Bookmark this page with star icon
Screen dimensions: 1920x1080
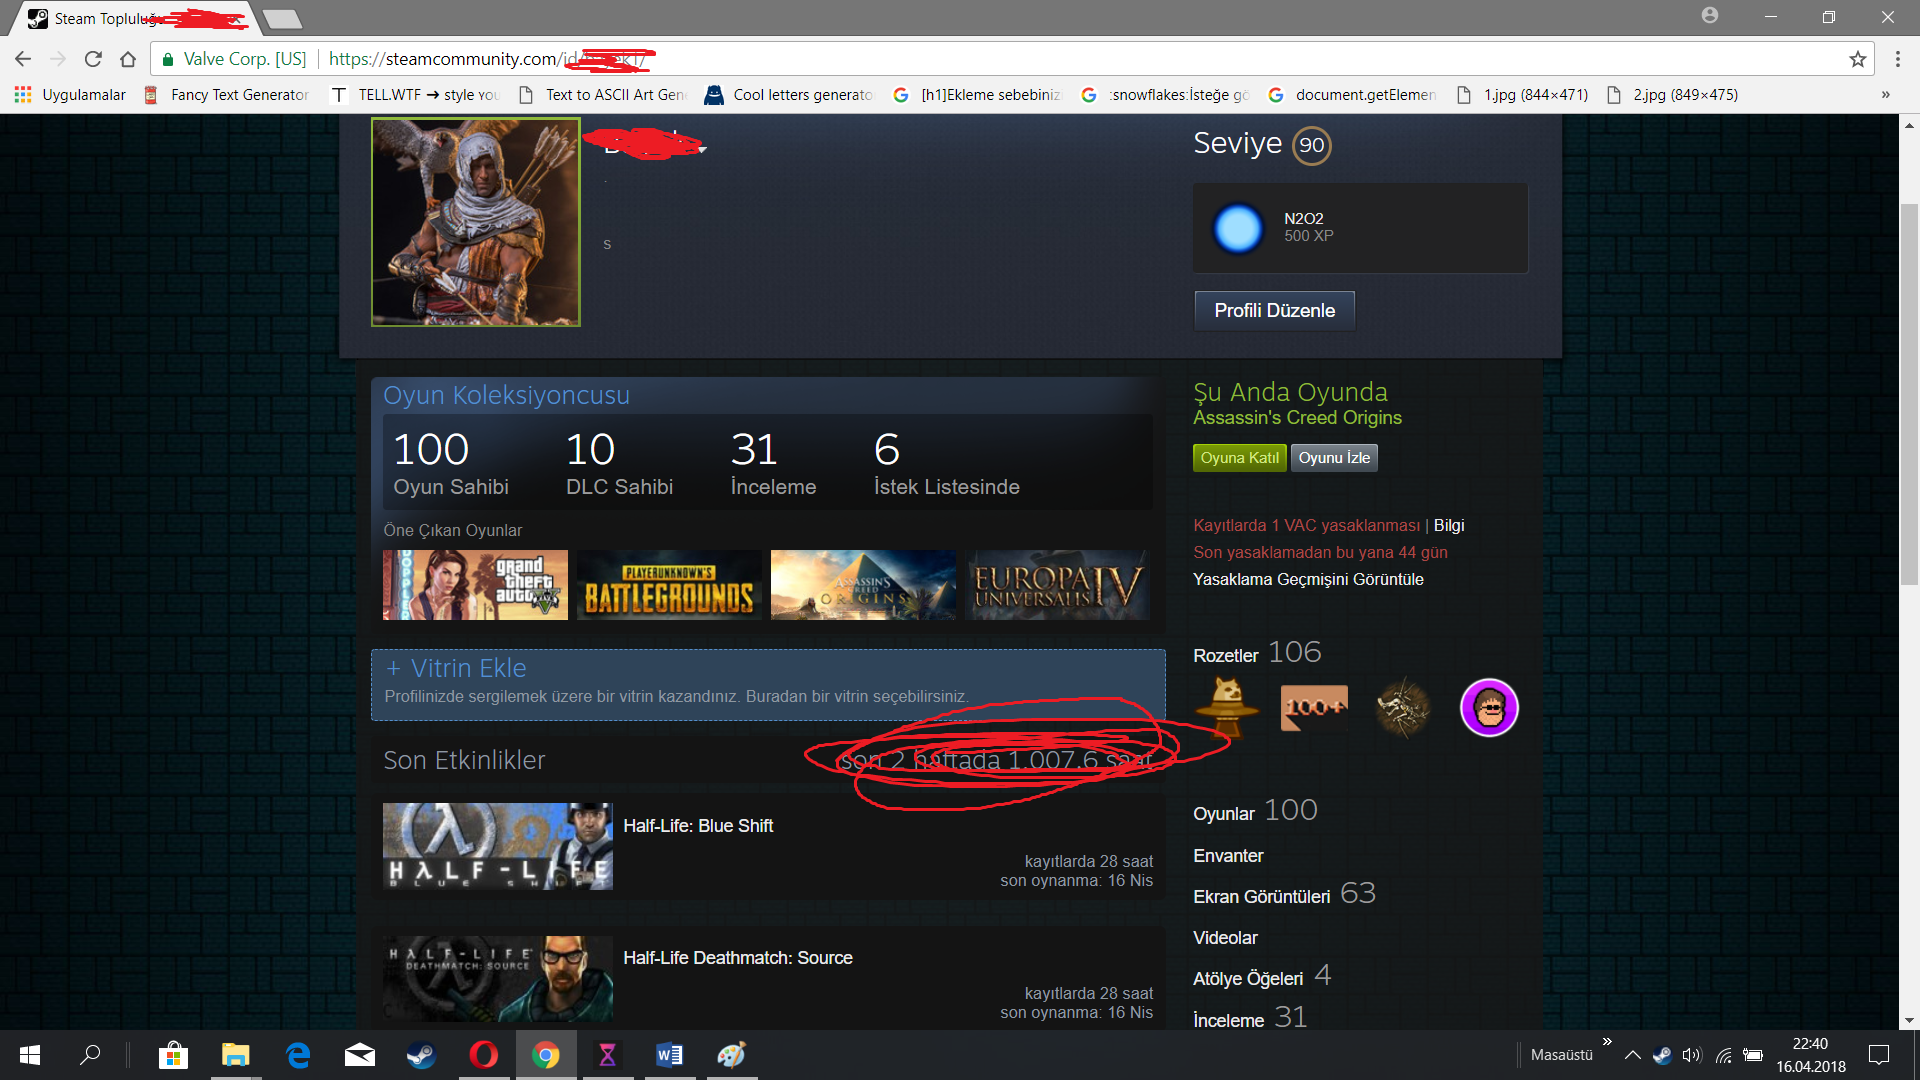1858,59
